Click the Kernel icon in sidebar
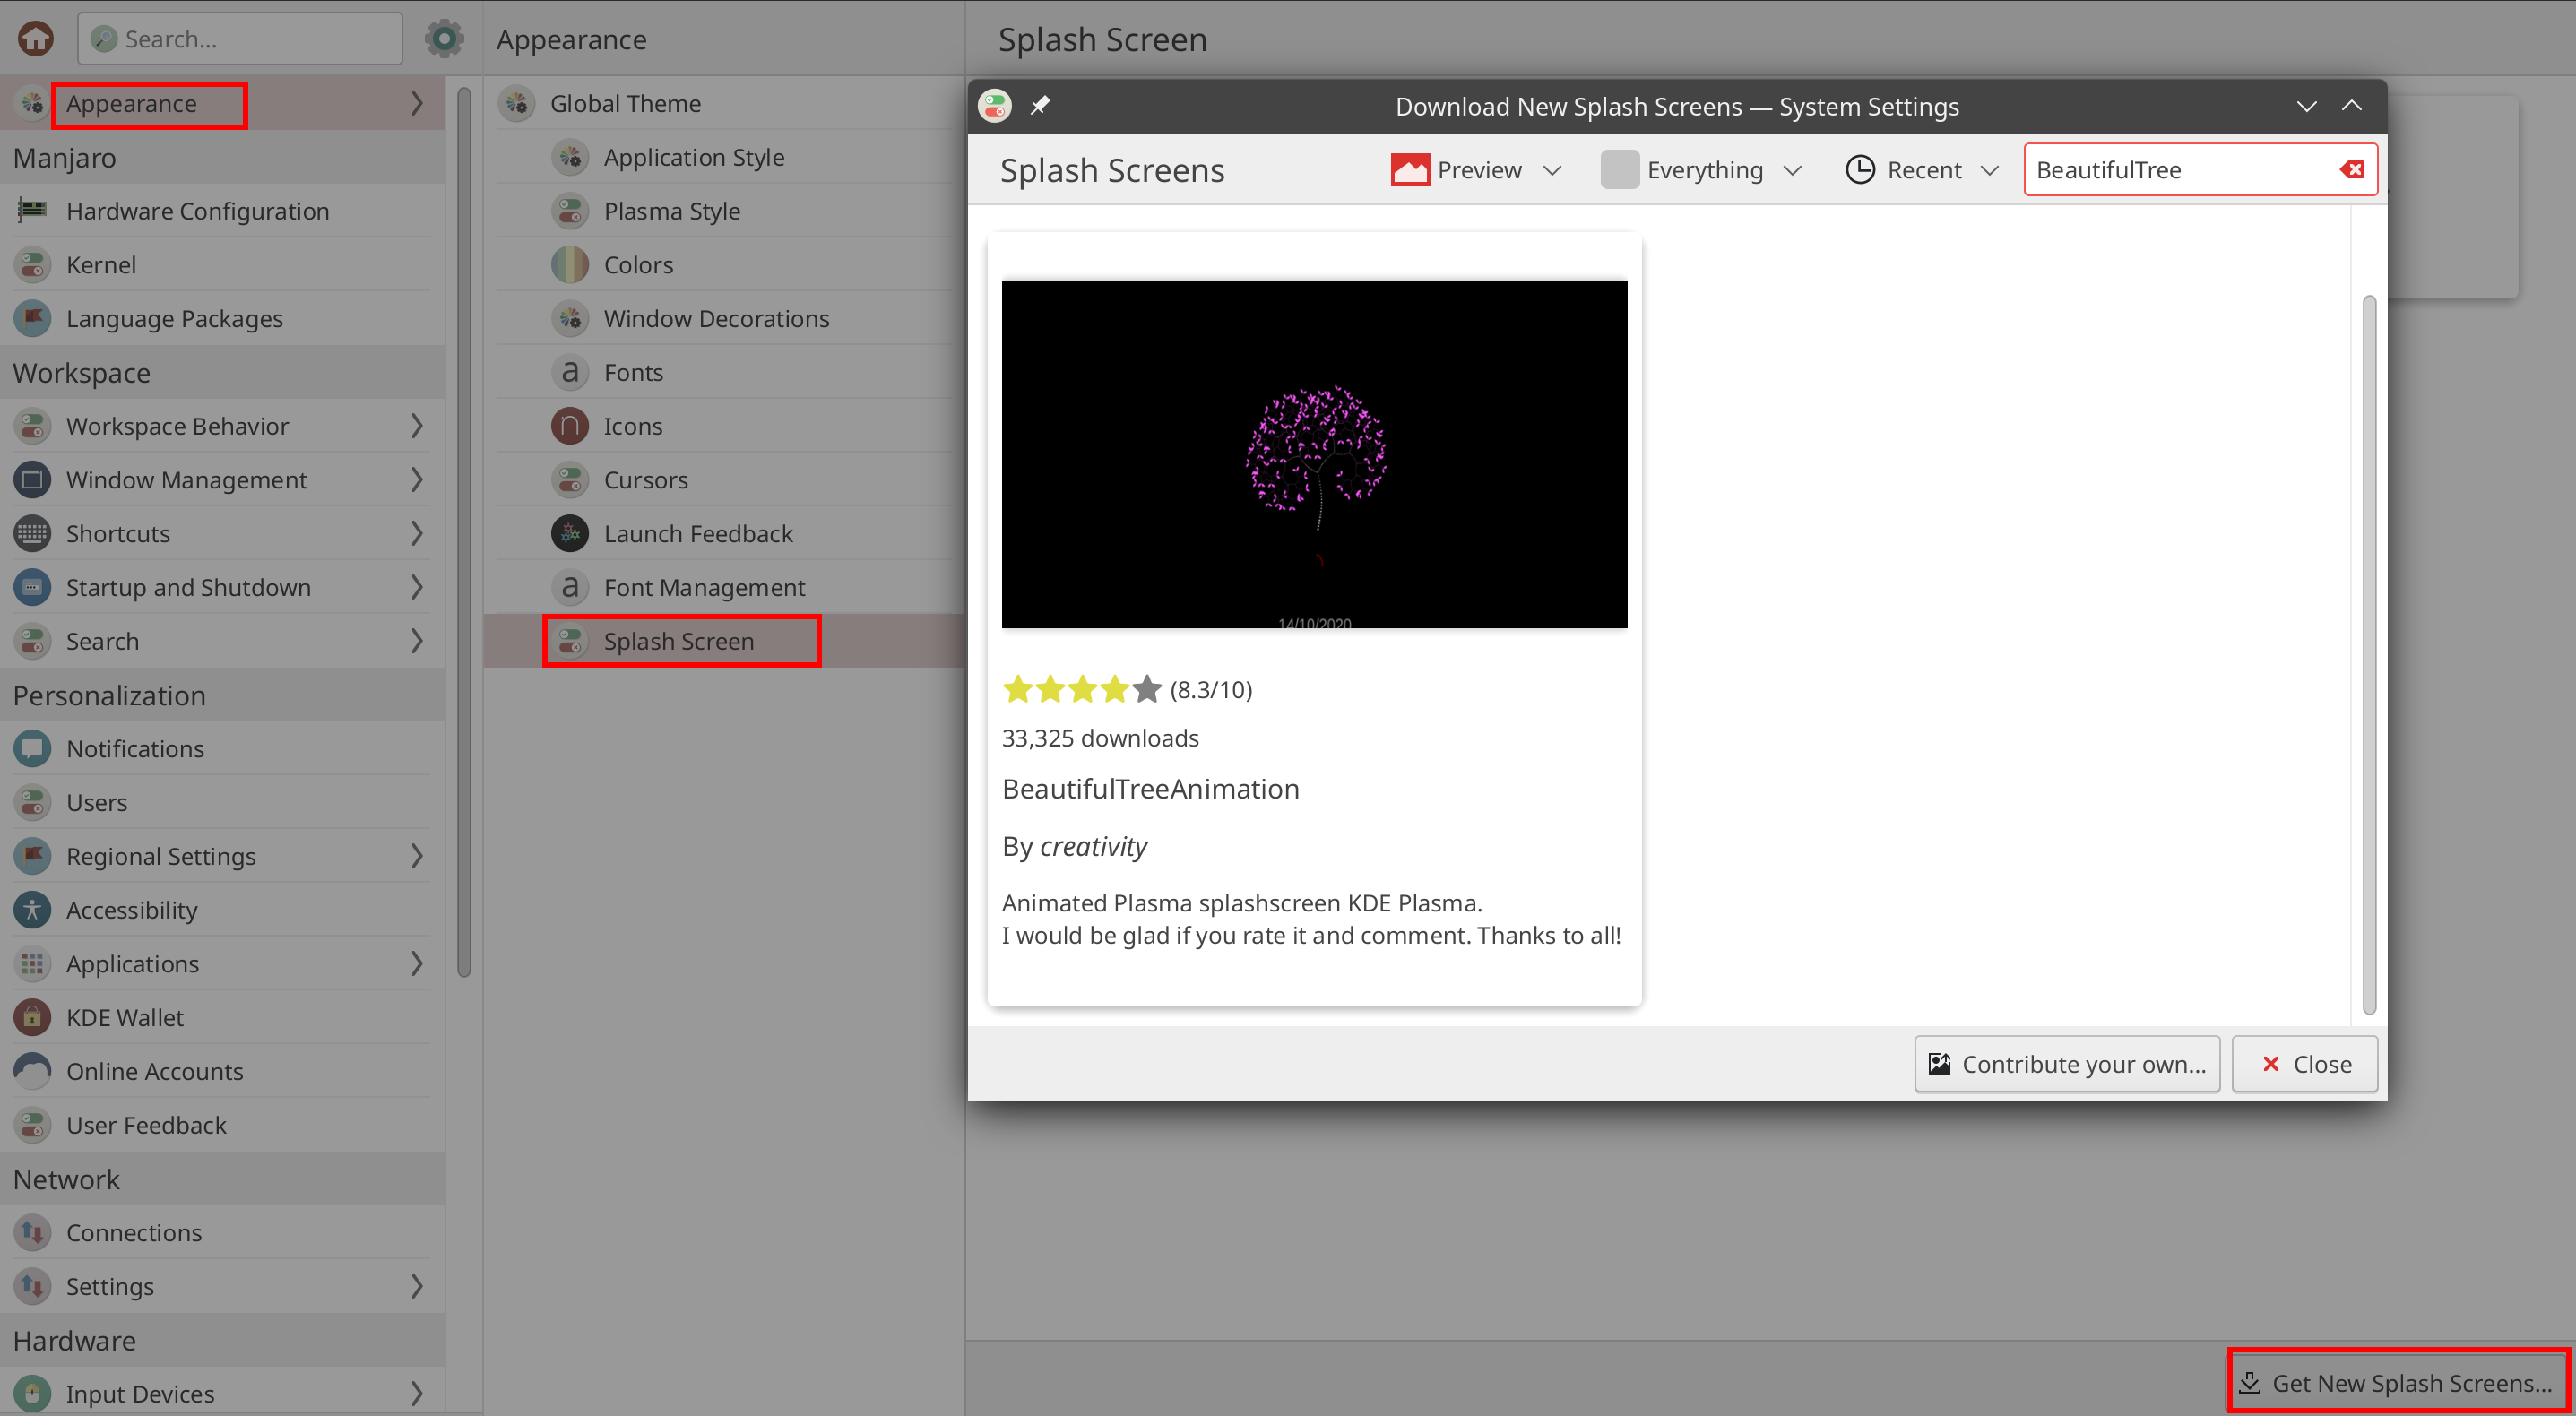The image size is (2576, 1416). pos(32,264)
